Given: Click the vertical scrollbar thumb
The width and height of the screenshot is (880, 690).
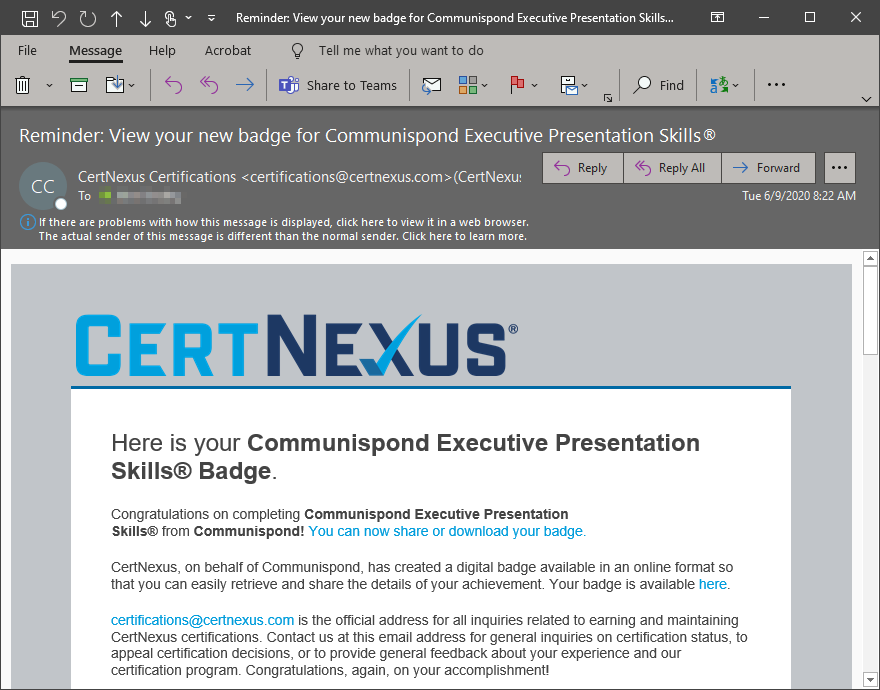Looking at the screenshot, I should pyautogui.click(x=870, y=310).
